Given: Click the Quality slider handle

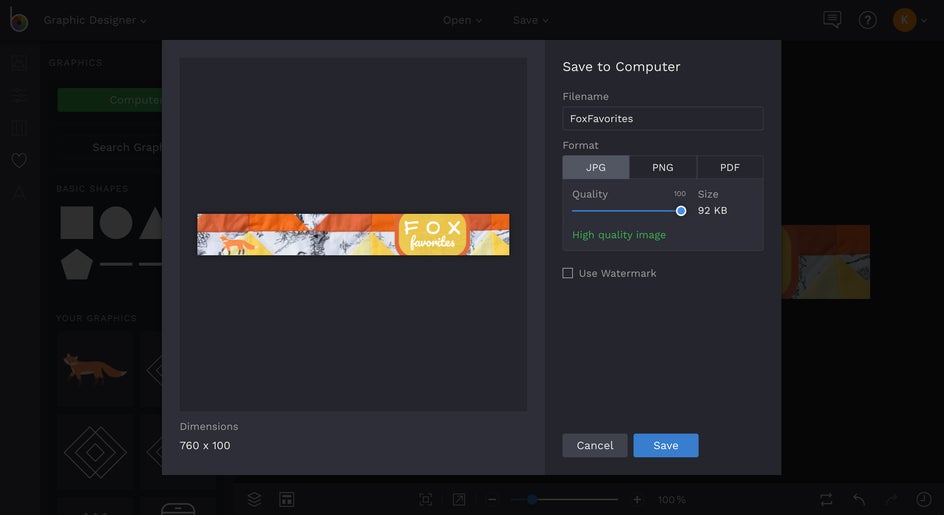Looking at the screenshot, I should point(680,211).
